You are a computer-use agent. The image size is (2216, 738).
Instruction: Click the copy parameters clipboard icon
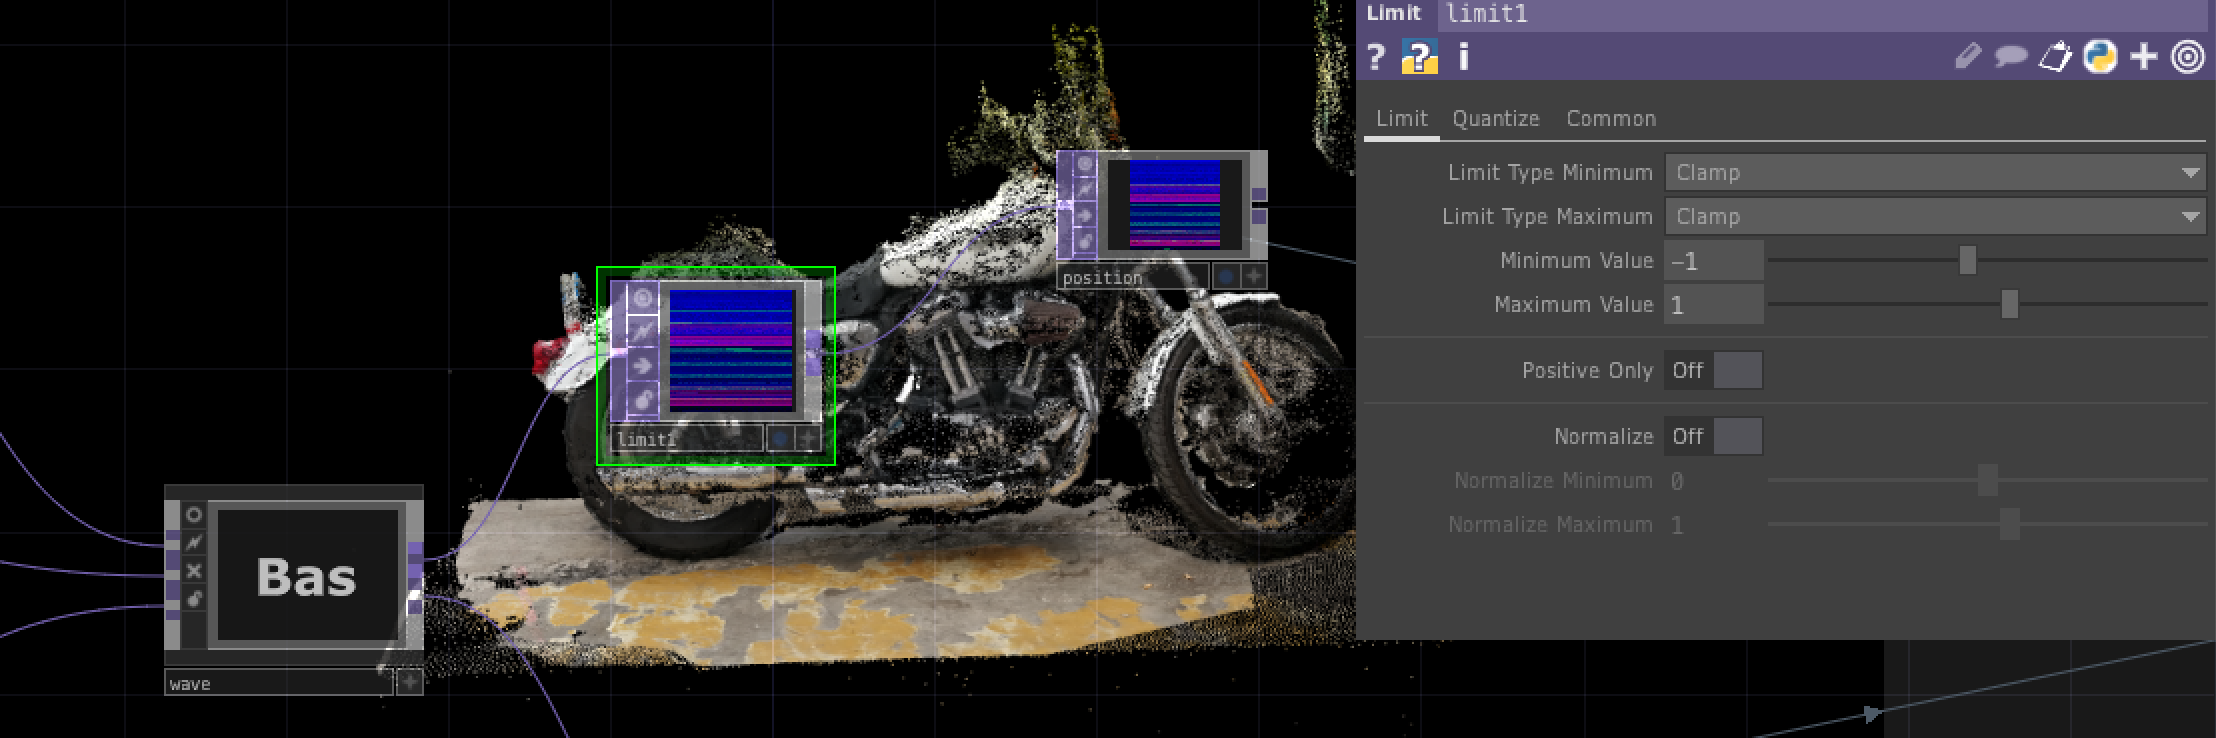pyautogui.click(x=2054, y=57)
